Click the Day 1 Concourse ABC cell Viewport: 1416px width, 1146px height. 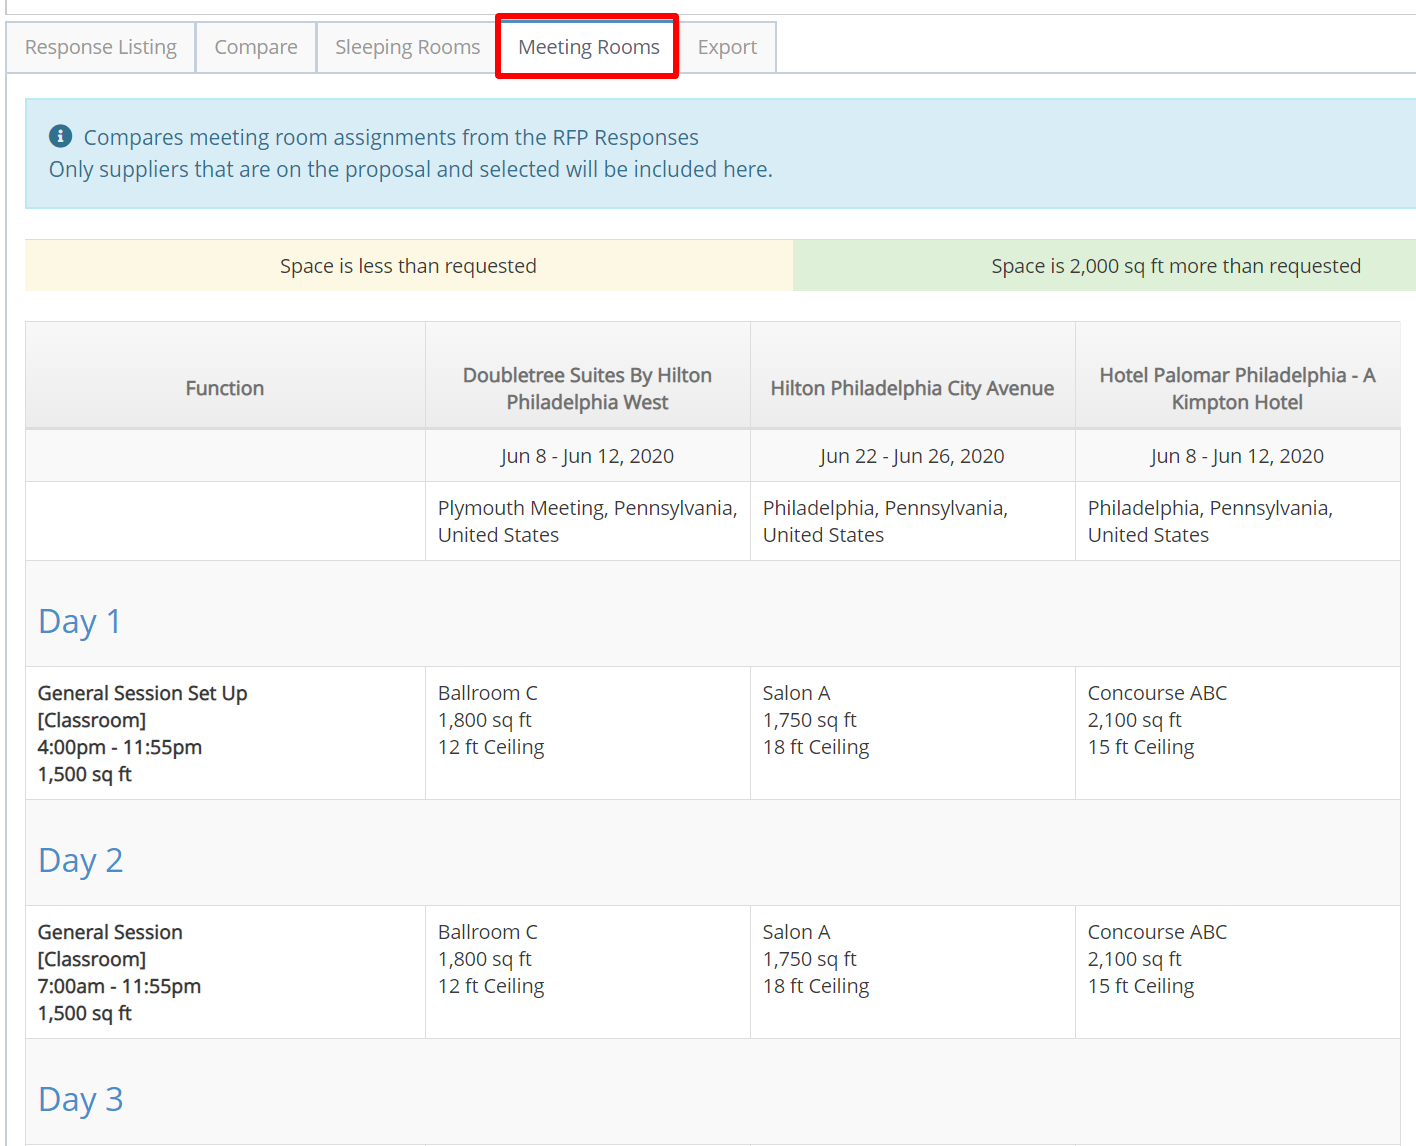click(1157, 720)
